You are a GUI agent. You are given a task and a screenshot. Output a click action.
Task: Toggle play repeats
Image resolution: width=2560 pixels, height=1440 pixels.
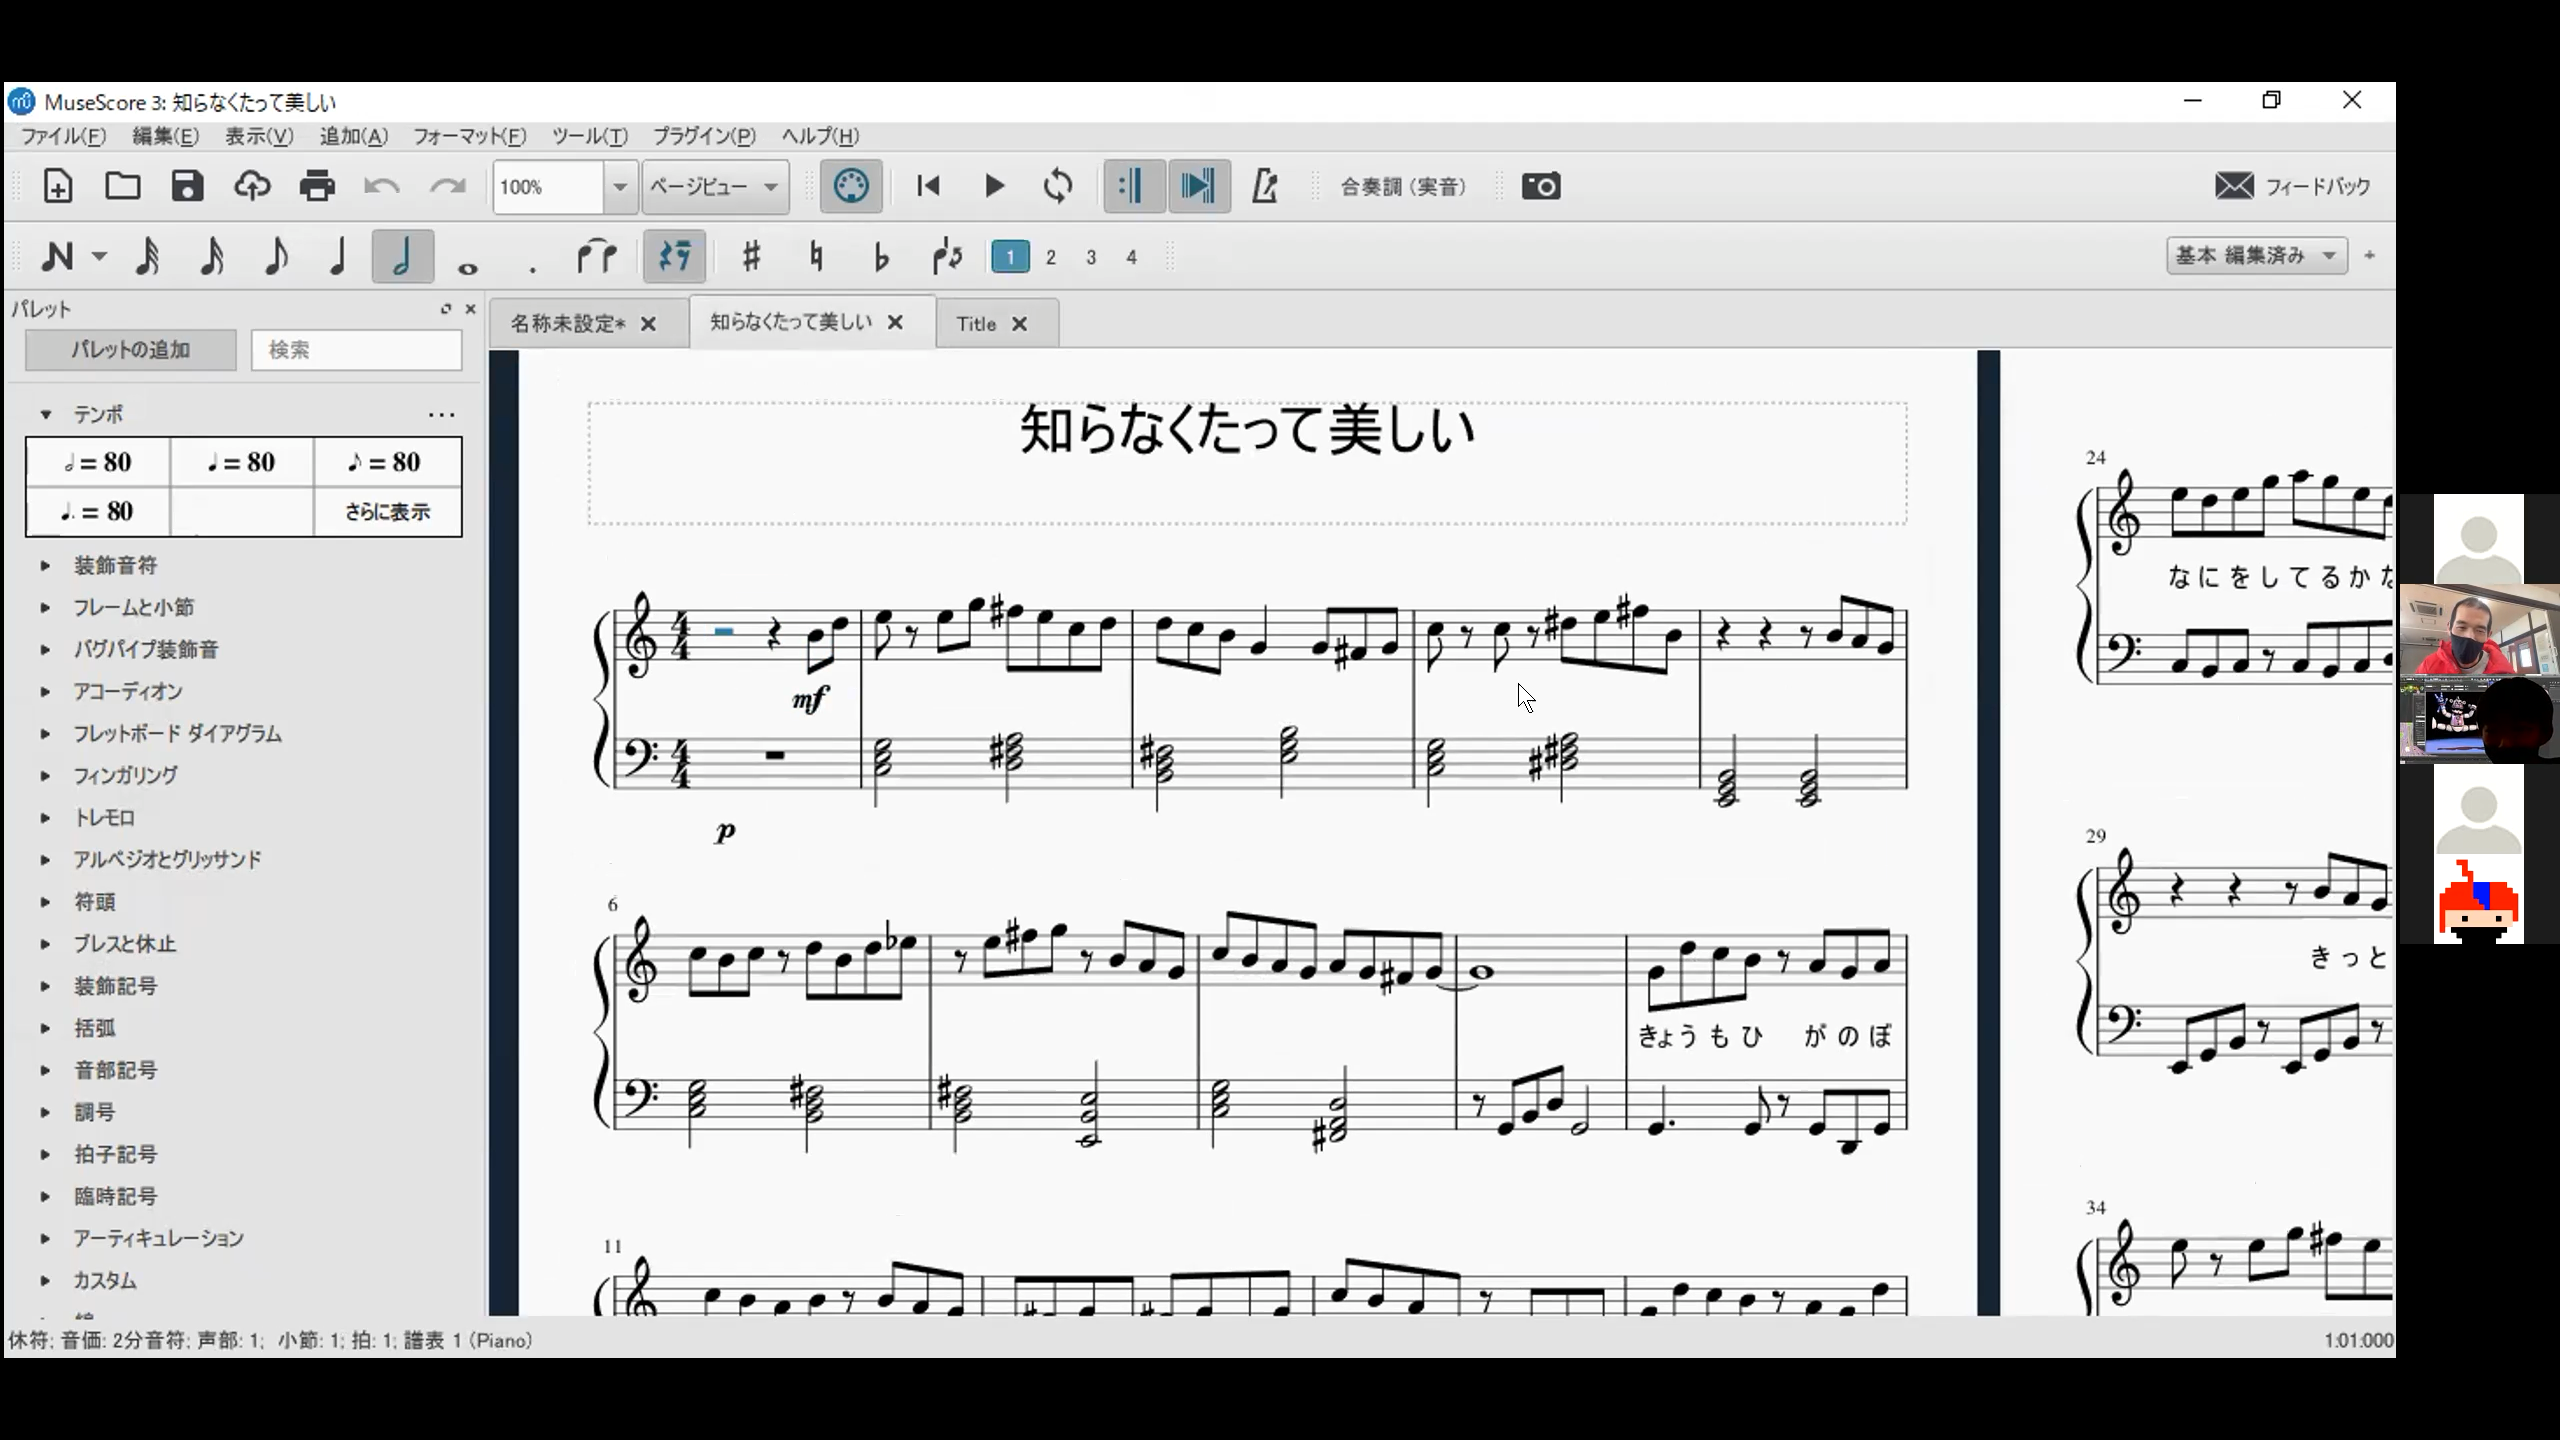pos(1134,186)
